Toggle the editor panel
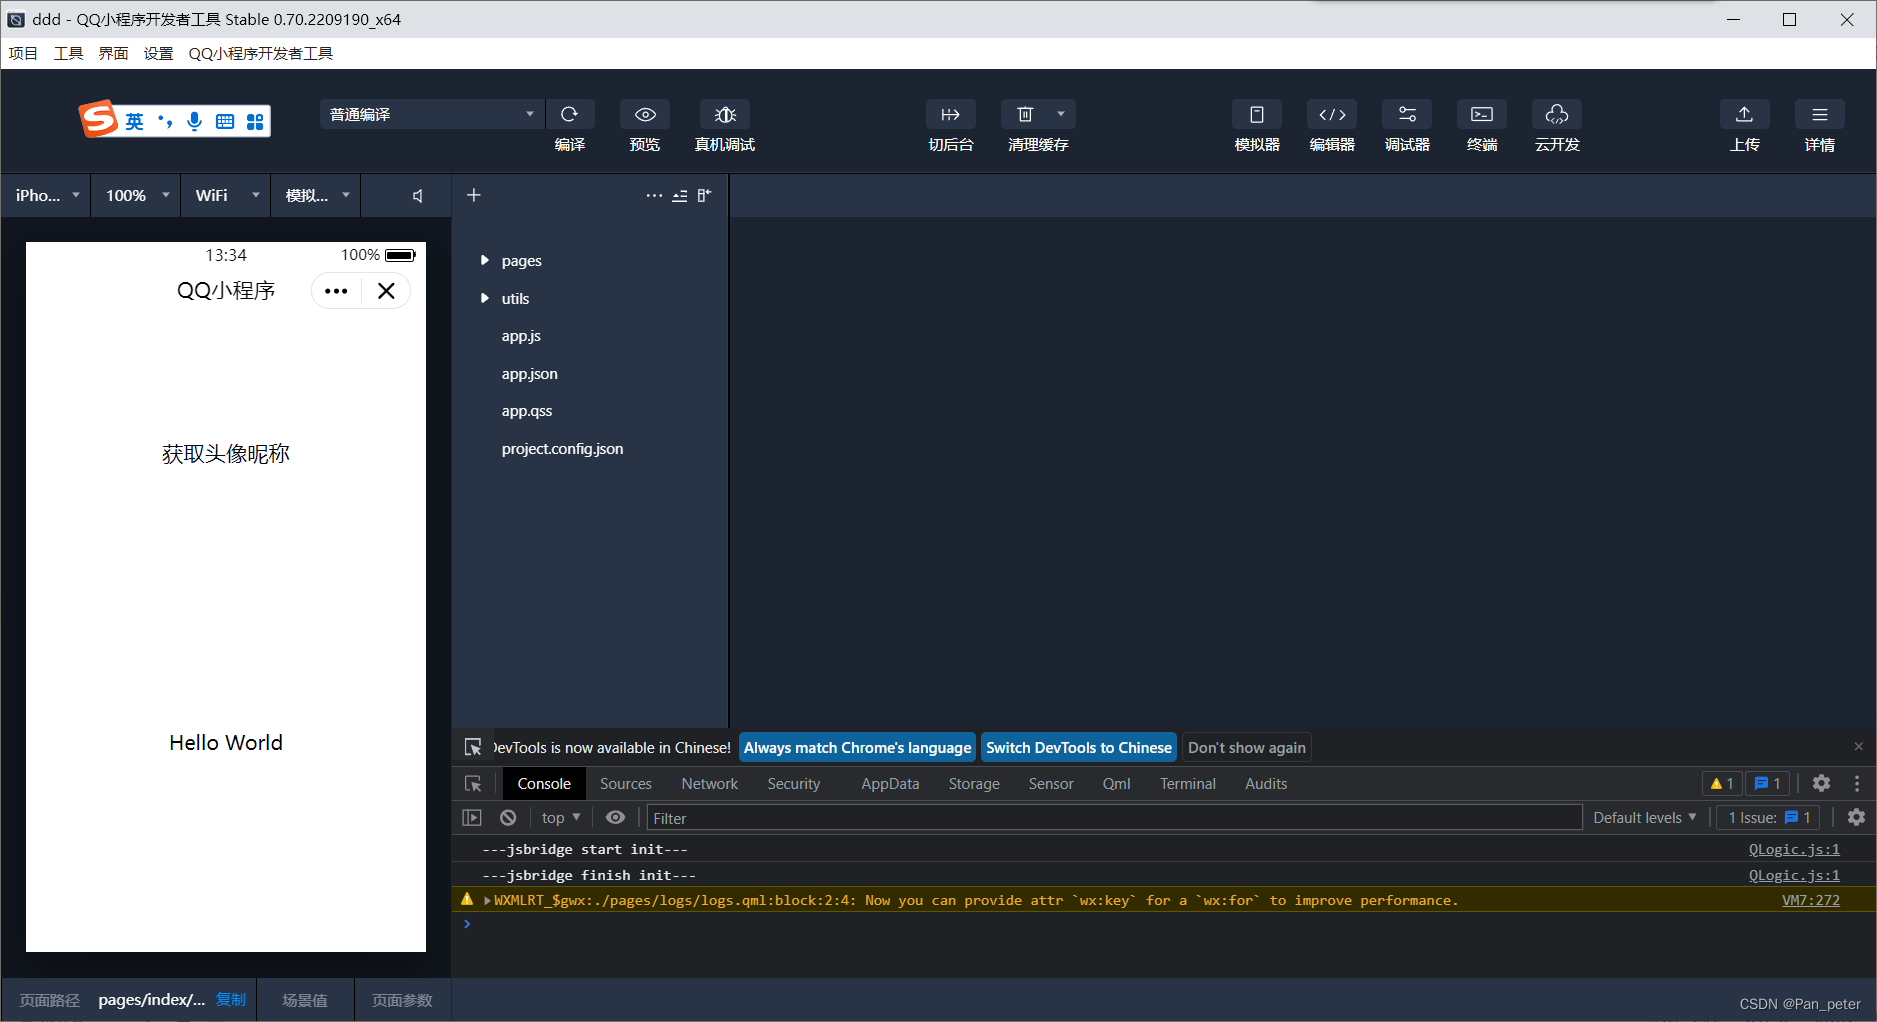The width and height of the screenshot is (1877, 1022). [1332, 114]
